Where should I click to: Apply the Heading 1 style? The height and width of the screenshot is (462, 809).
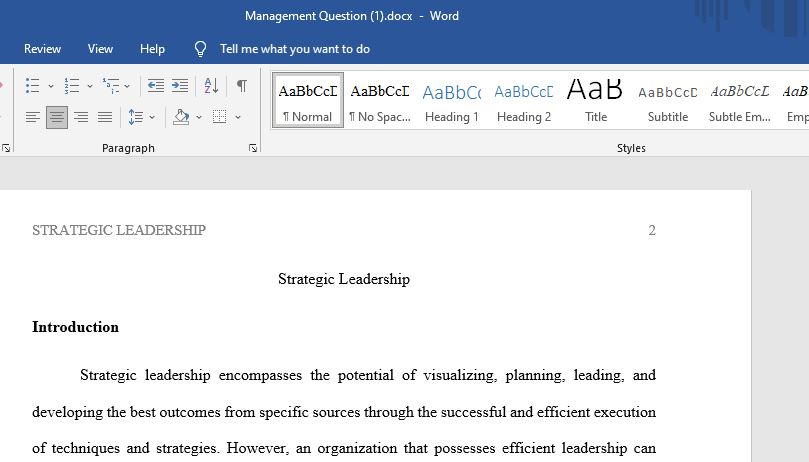(451, 101)
